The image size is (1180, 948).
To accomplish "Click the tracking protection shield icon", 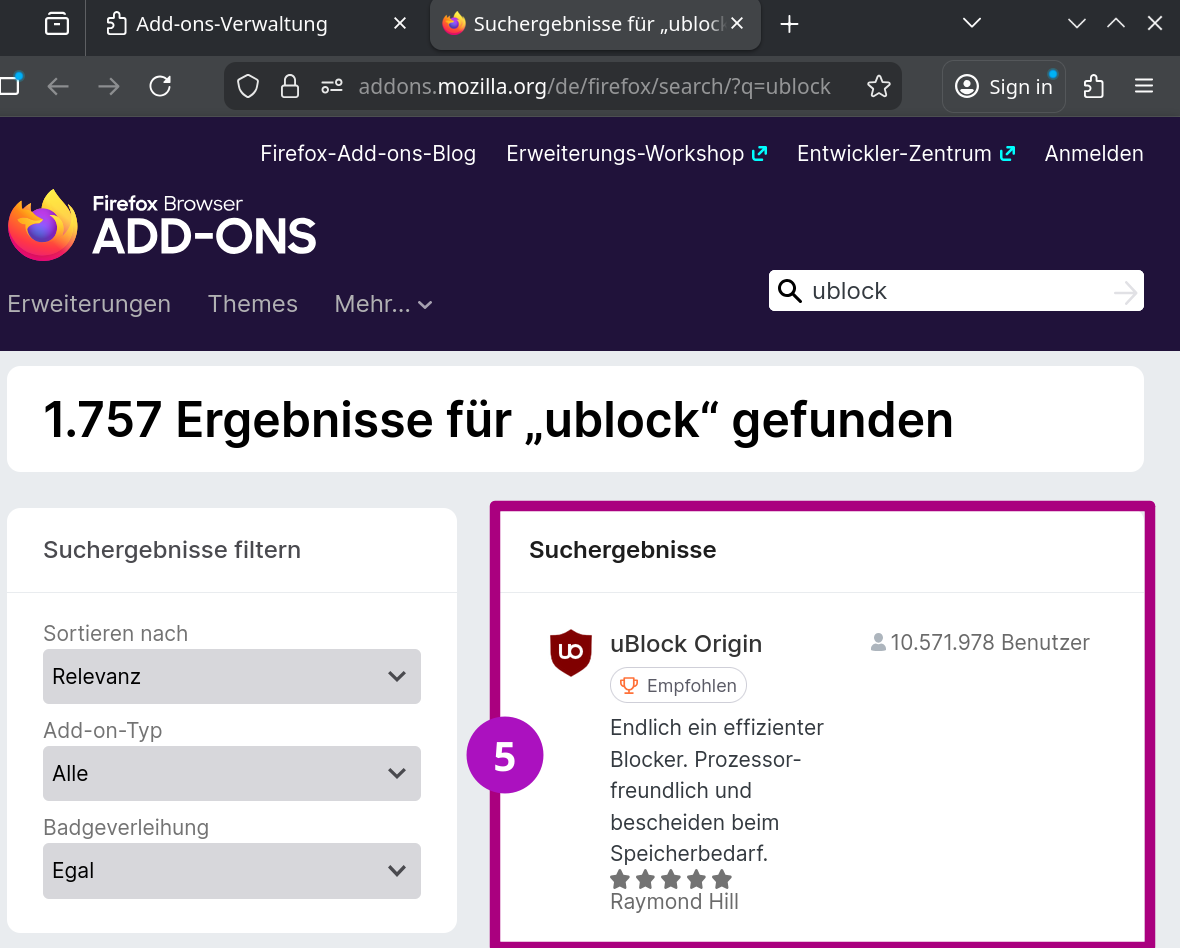I will [247, 86].
